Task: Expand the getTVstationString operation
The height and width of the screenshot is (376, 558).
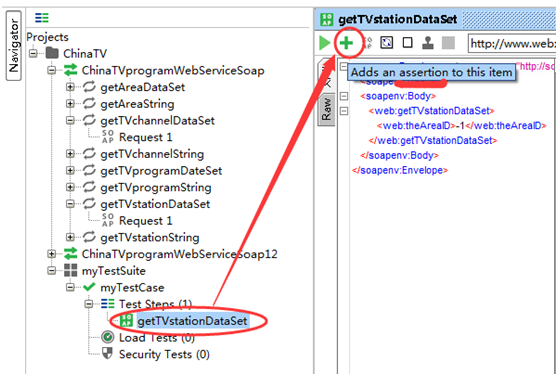Action: [70, 237]
